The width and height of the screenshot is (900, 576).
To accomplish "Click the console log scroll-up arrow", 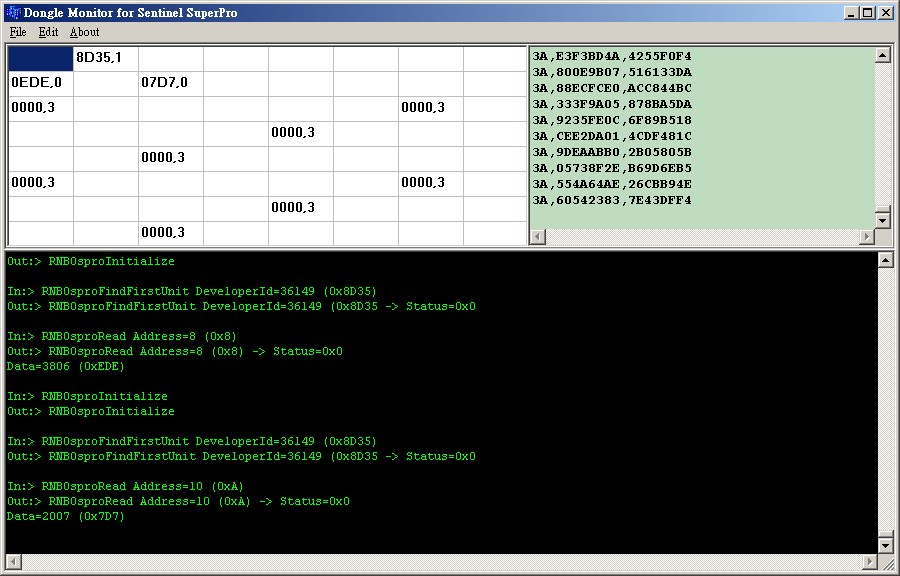I will [x=885, y=260].
